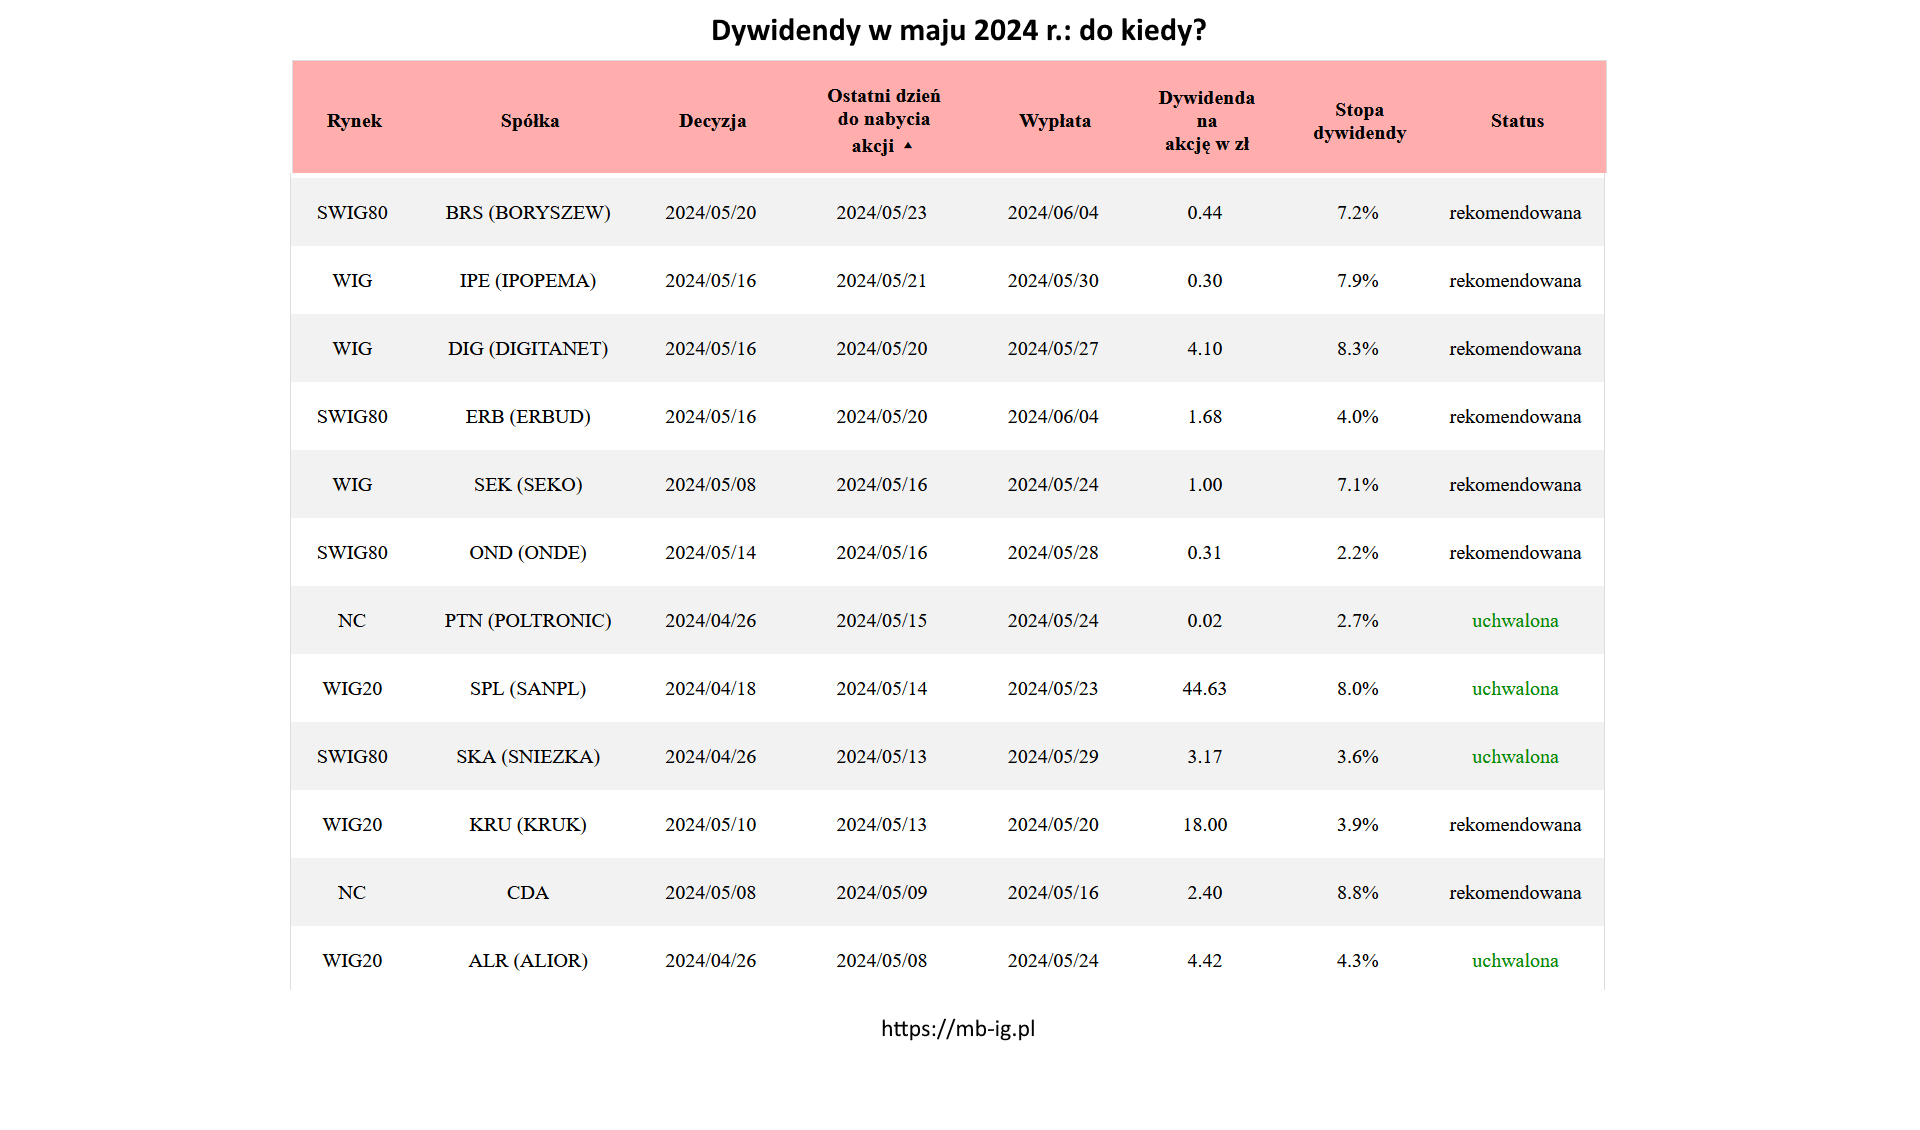
Task: Click 'uchwalona' status in ALR (ALIOR) row
Action: 1514,961
